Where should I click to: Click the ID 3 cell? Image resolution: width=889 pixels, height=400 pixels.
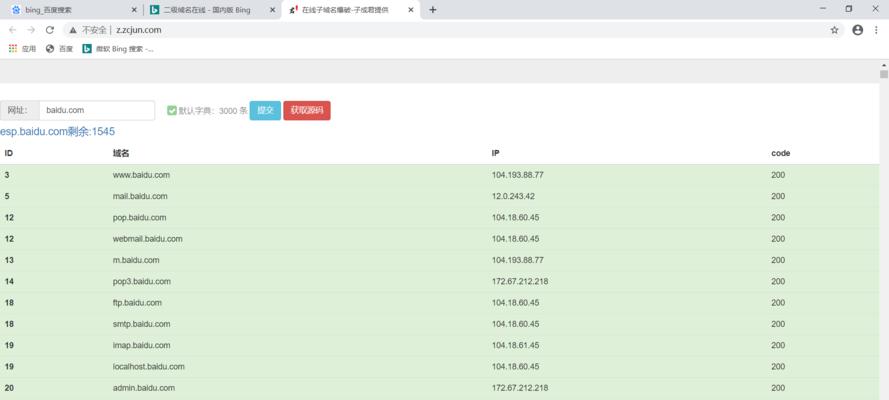click(7, 175)
